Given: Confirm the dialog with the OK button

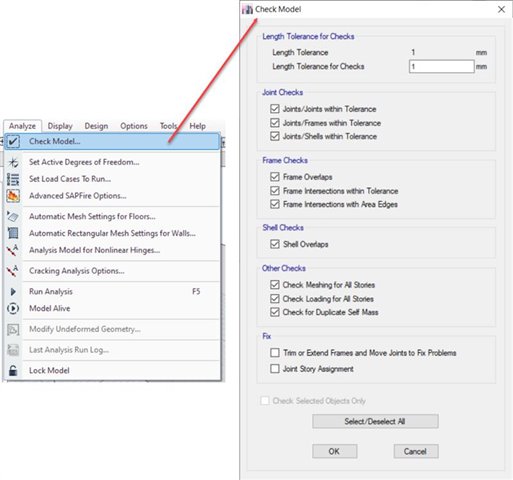Looking at the screenshot, I should (x=335, y=451).
